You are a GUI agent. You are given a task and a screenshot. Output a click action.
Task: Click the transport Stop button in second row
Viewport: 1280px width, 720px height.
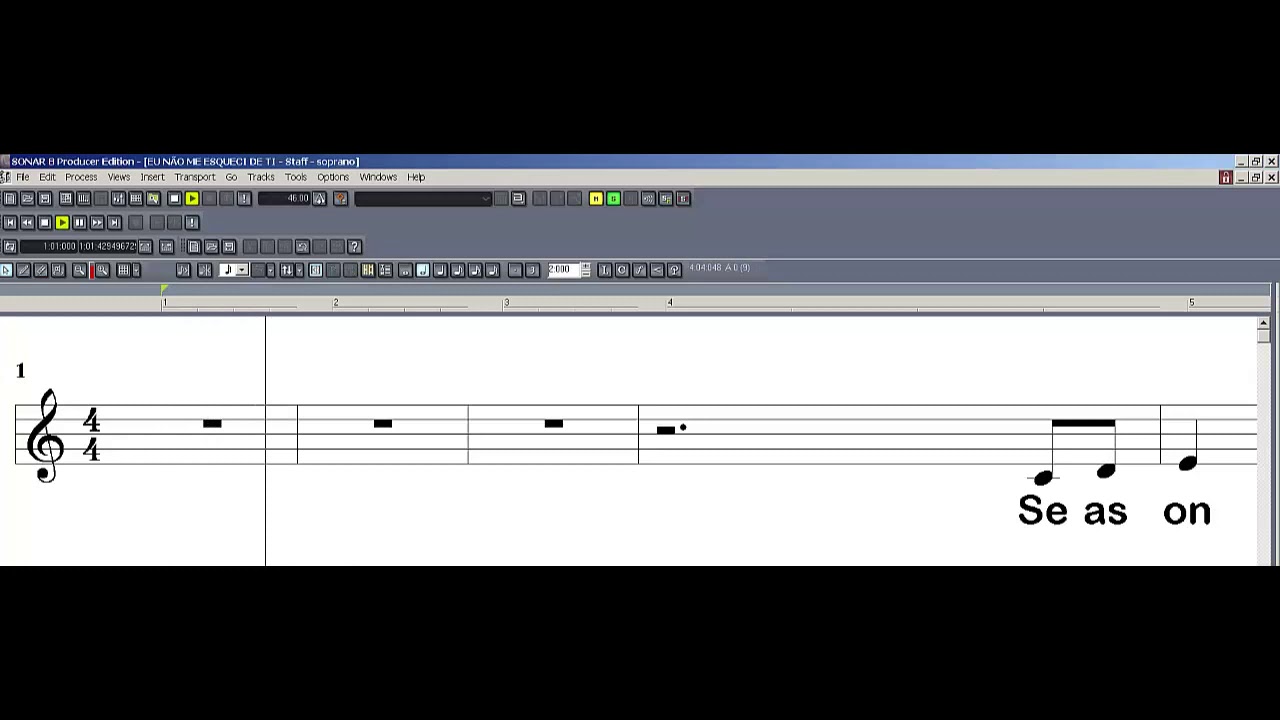point(45,222)
